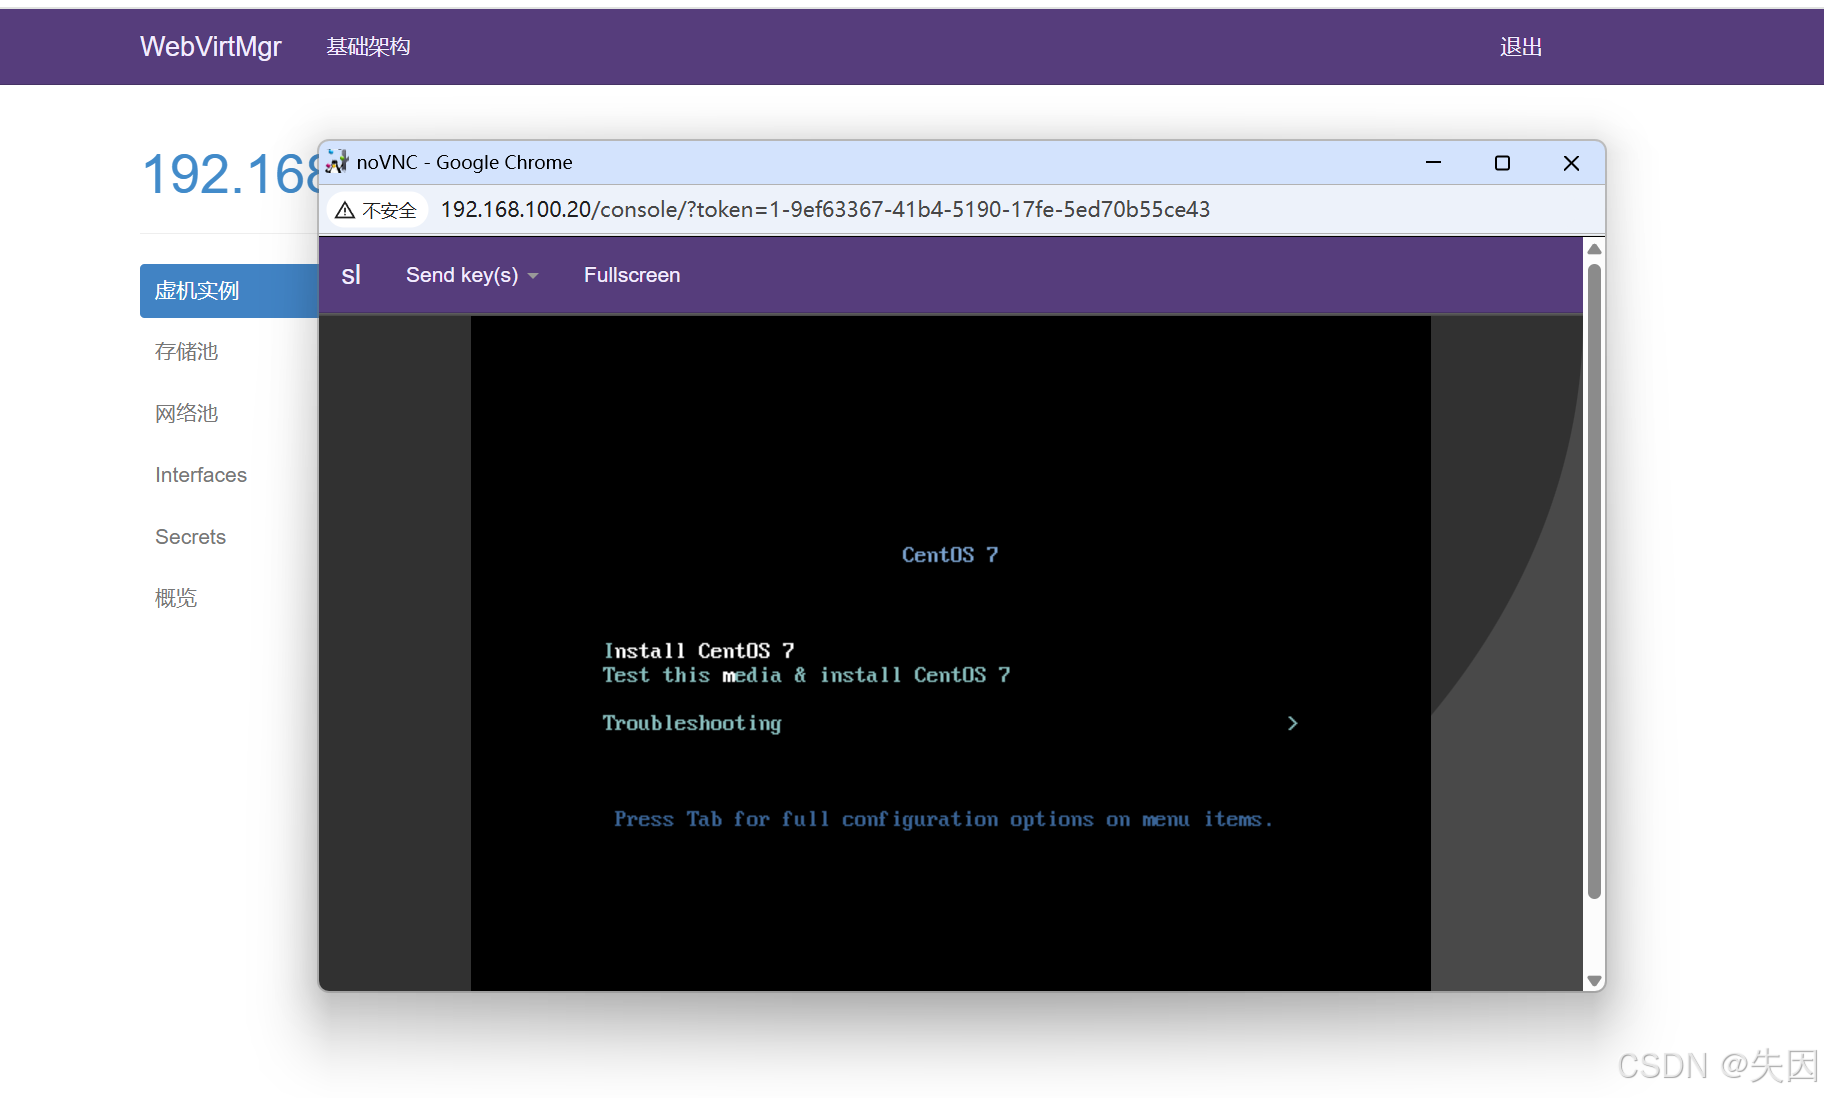Click the Fullscreen button in noVNC

pyautogui.click(x=632, y=275)
